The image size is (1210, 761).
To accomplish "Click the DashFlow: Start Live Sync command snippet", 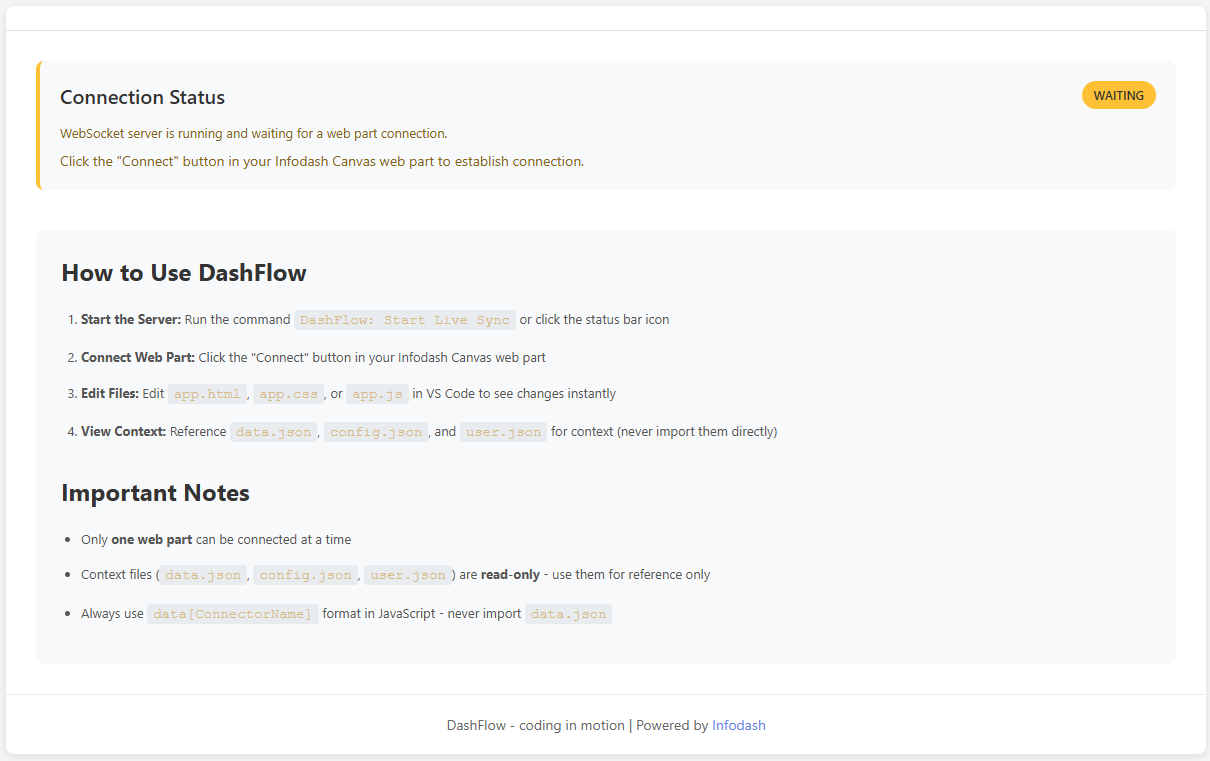I will pos(404,319).
